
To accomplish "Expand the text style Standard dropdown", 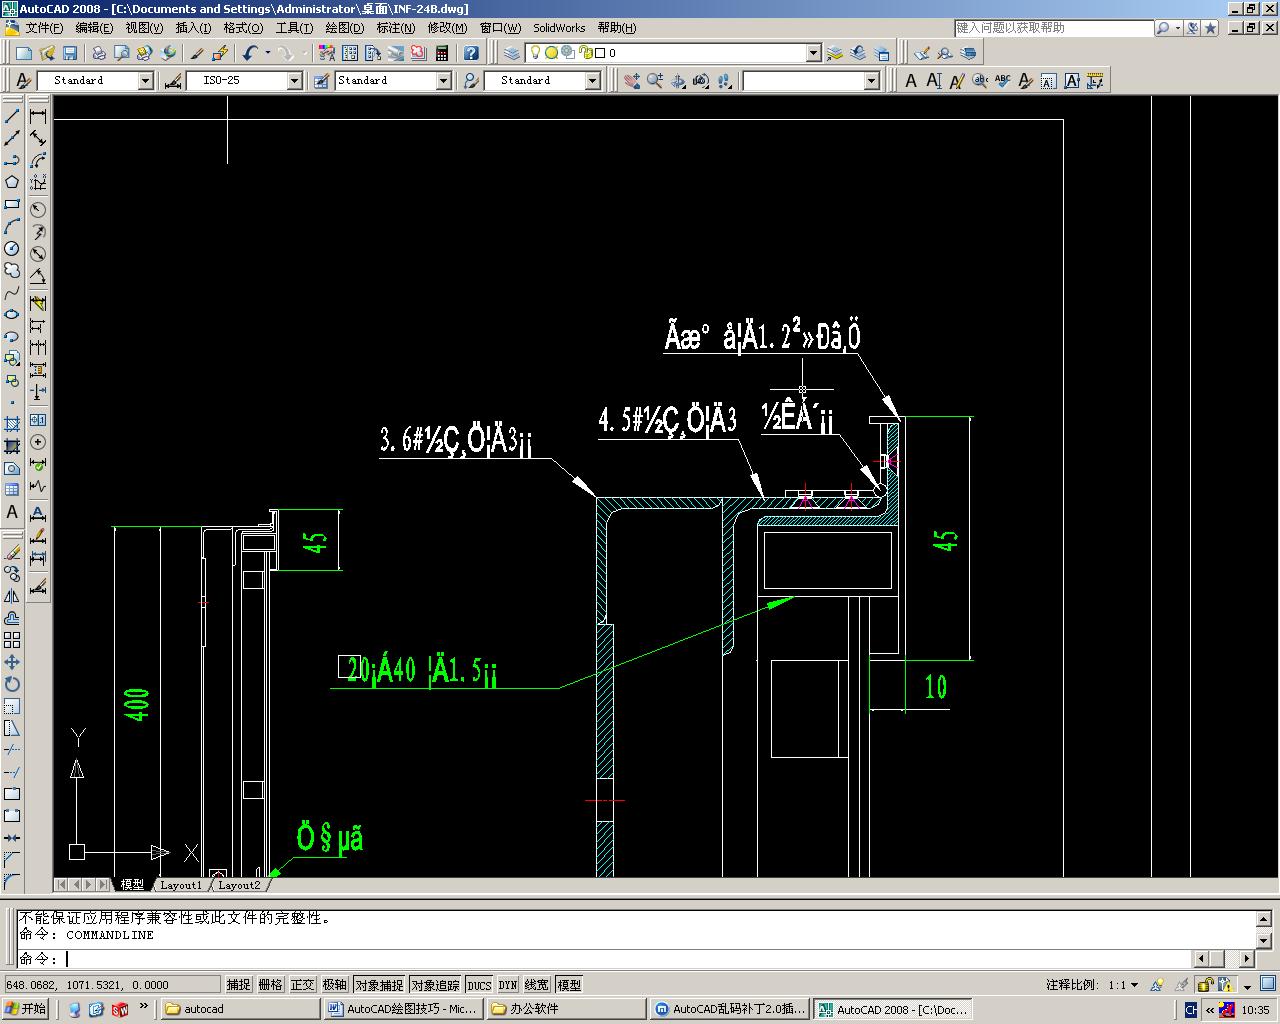I will pos(145,80).
